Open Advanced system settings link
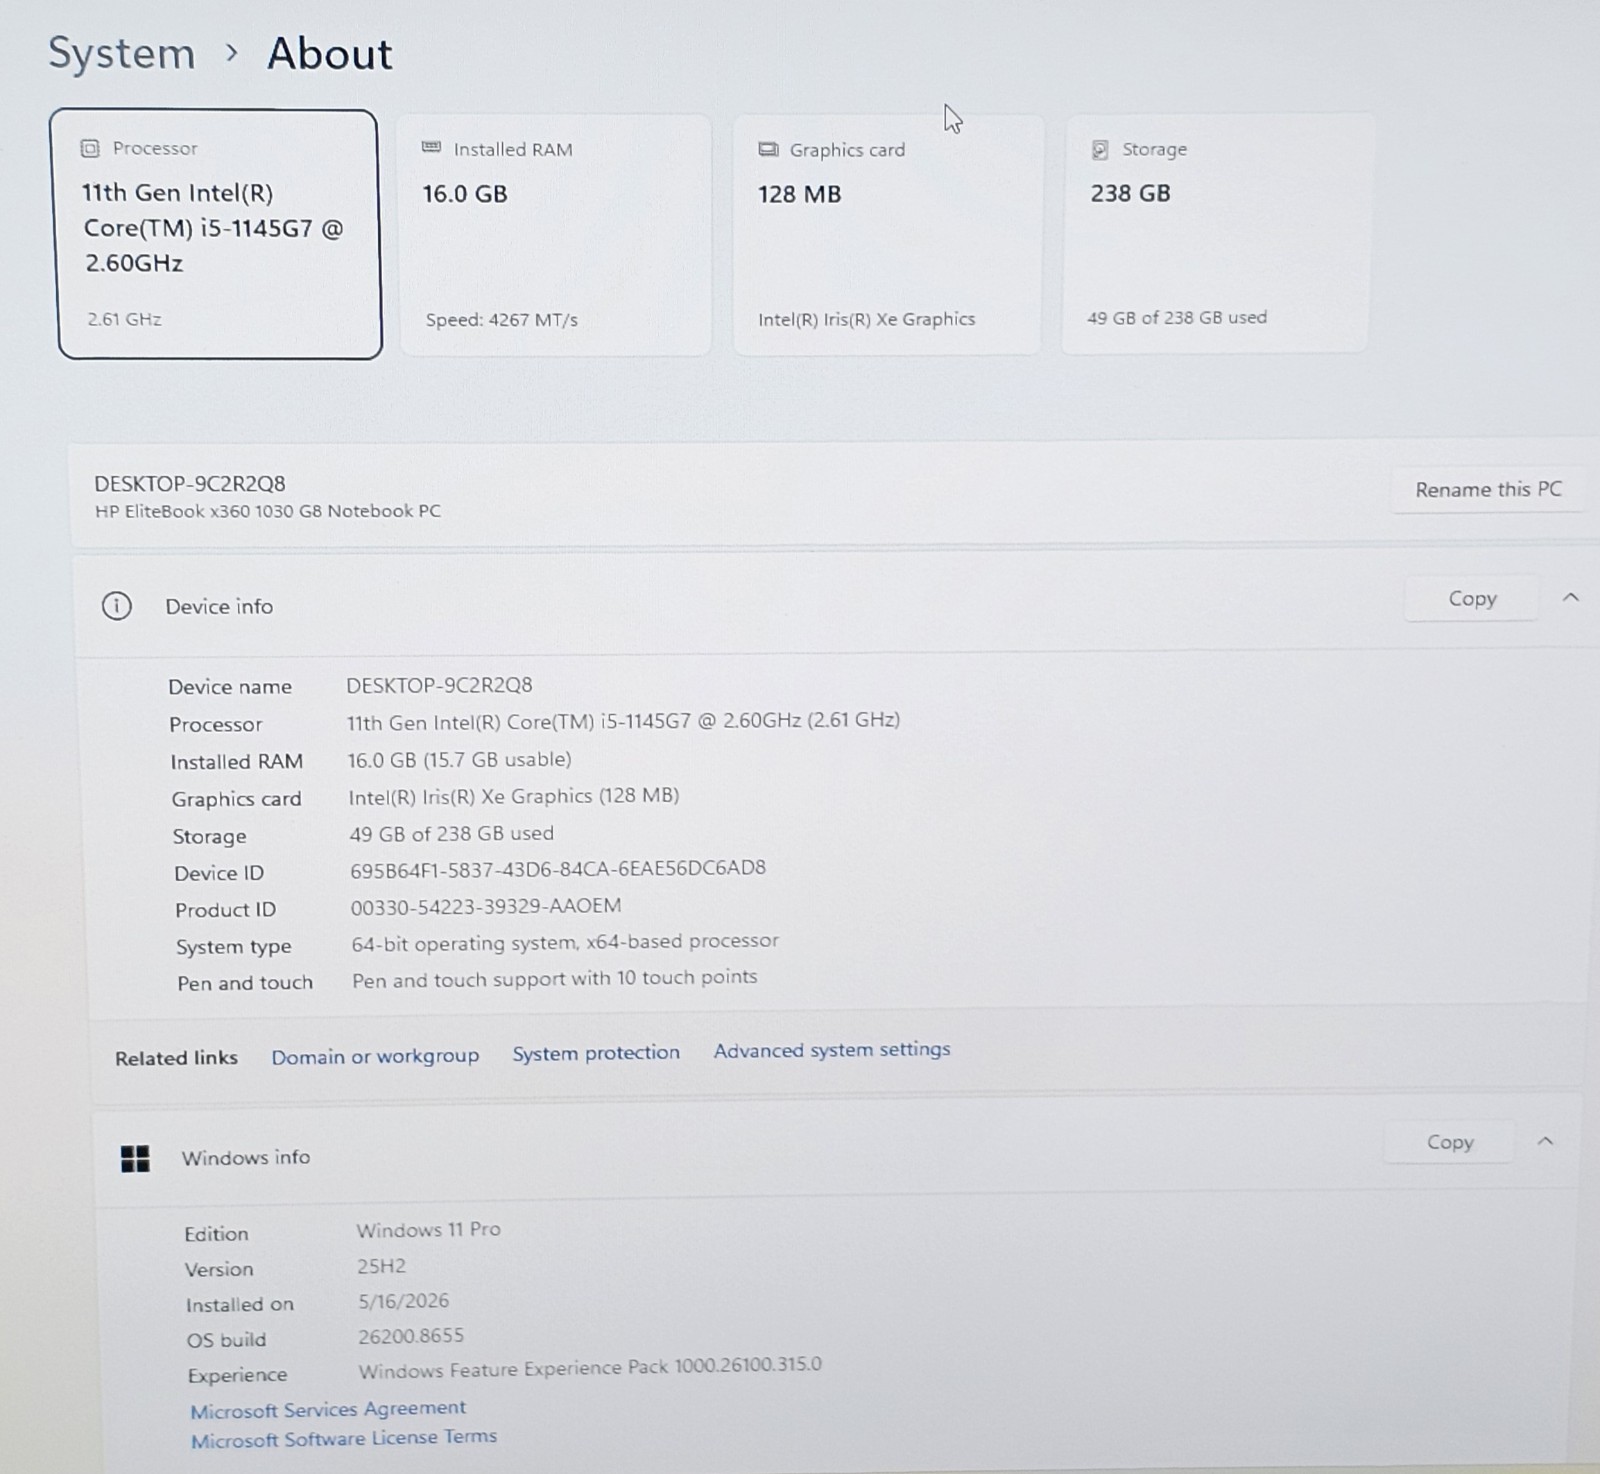The width and height of the screenshot is (1600, 1474). click(832, 1049)
